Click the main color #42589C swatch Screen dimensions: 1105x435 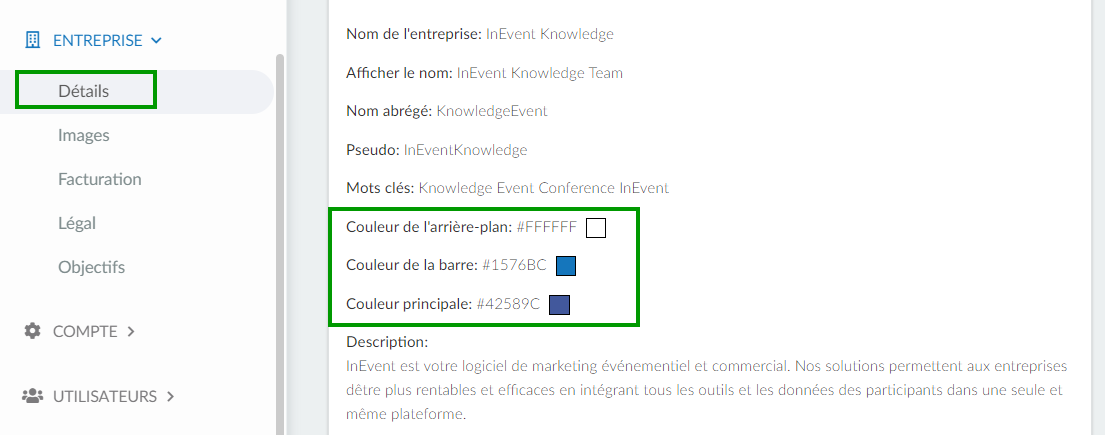pos(560,305)
